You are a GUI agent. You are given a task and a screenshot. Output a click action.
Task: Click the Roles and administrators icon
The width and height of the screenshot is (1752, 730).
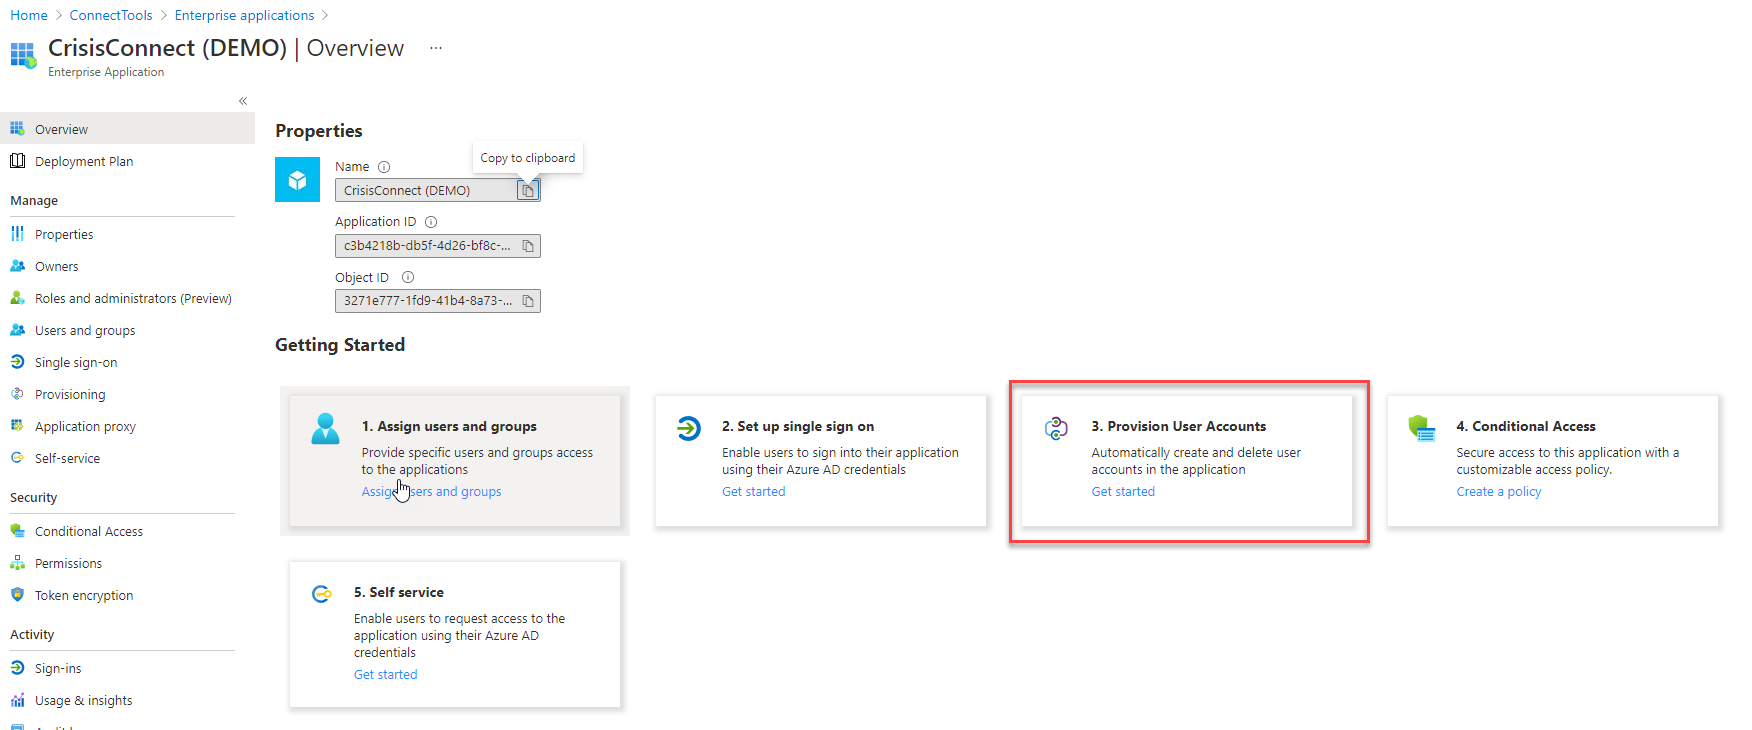click(x=17, y=297)
